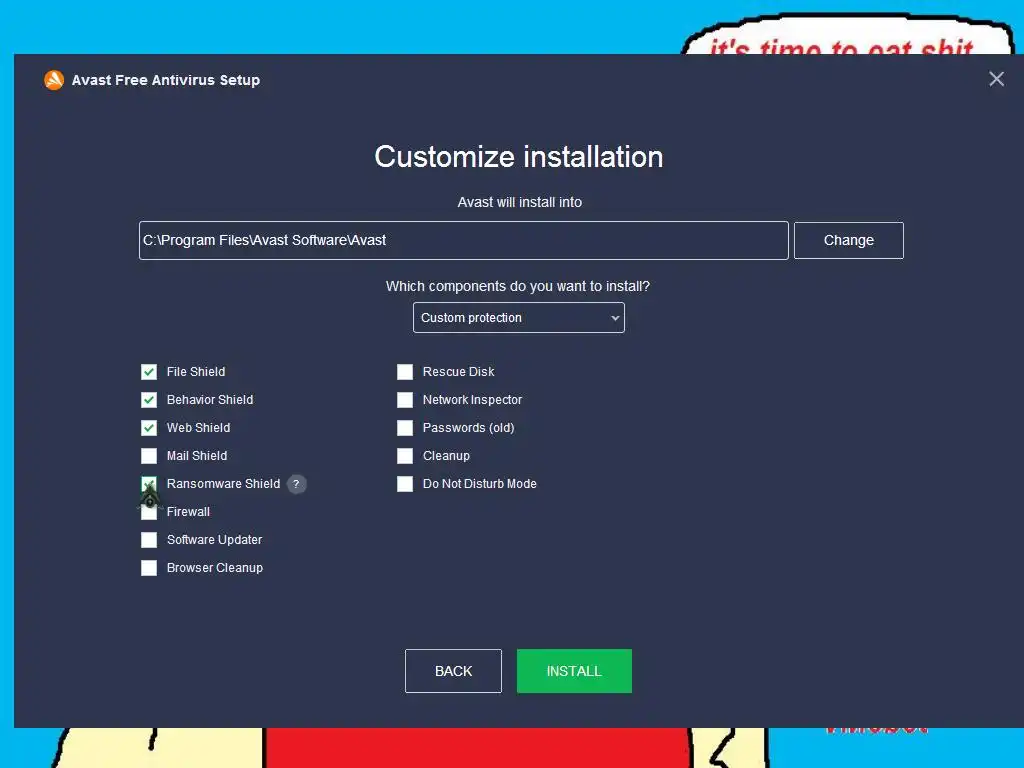Click the install path input field
Screen dimensions: 1024x768
(464, 240)
